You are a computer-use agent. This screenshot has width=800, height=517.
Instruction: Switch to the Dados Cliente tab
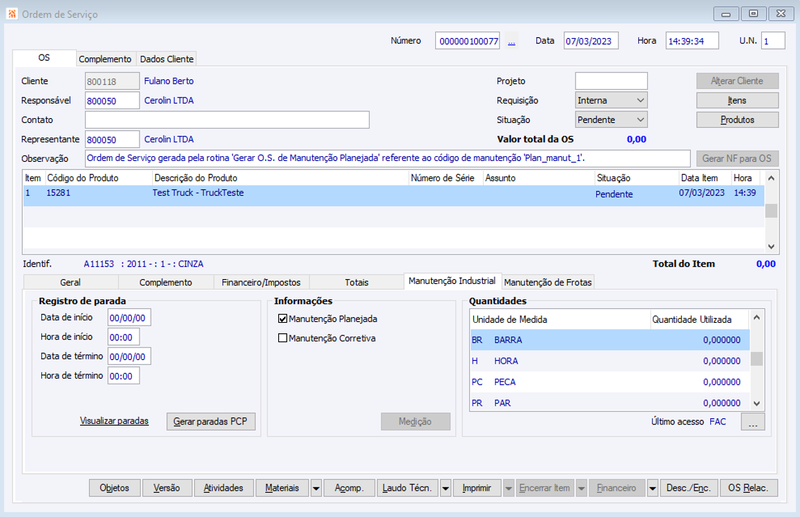tap(166, 59)
